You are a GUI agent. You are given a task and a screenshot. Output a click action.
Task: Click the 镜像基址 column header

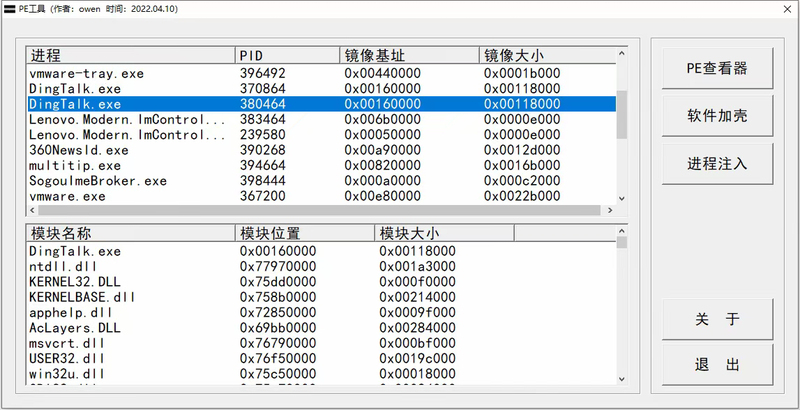409,55
